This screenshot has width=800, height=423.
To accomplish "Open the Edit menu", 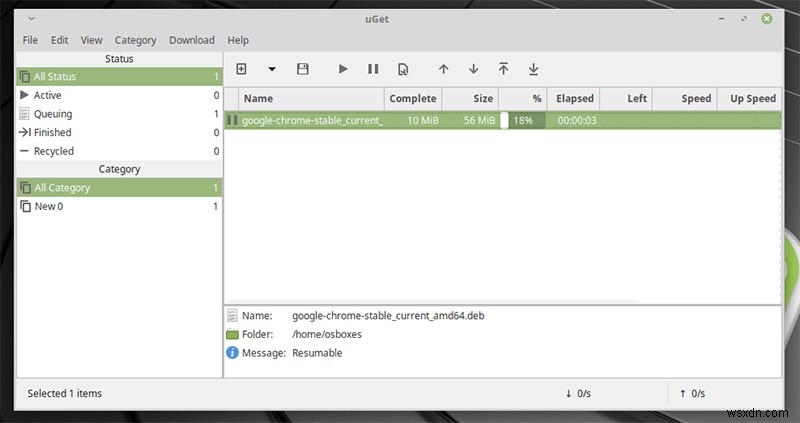I will [x=59, y=40].
